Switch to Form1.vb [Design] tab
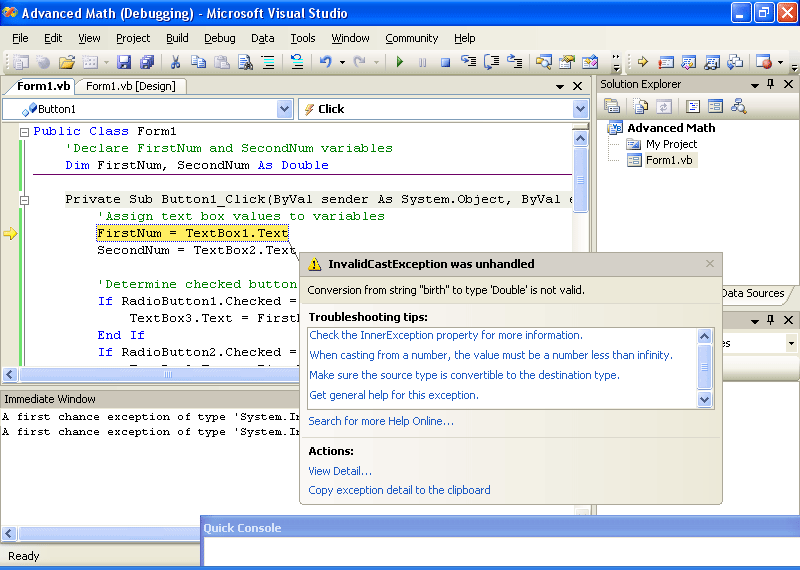The width and height of the screenshot is (800, 570). 130,86
